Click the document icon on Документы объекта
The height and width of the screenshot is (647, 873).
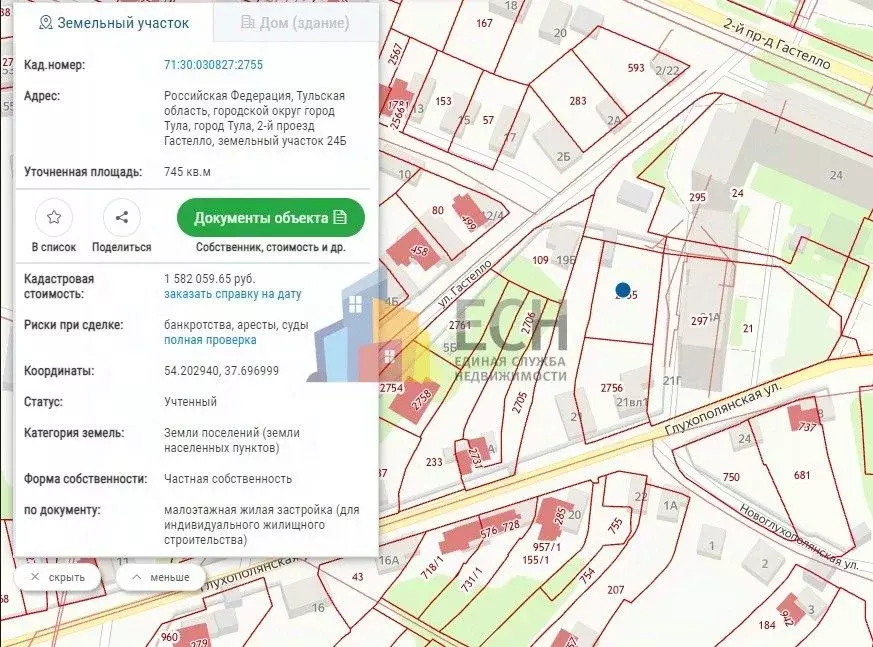coord(340,217)
